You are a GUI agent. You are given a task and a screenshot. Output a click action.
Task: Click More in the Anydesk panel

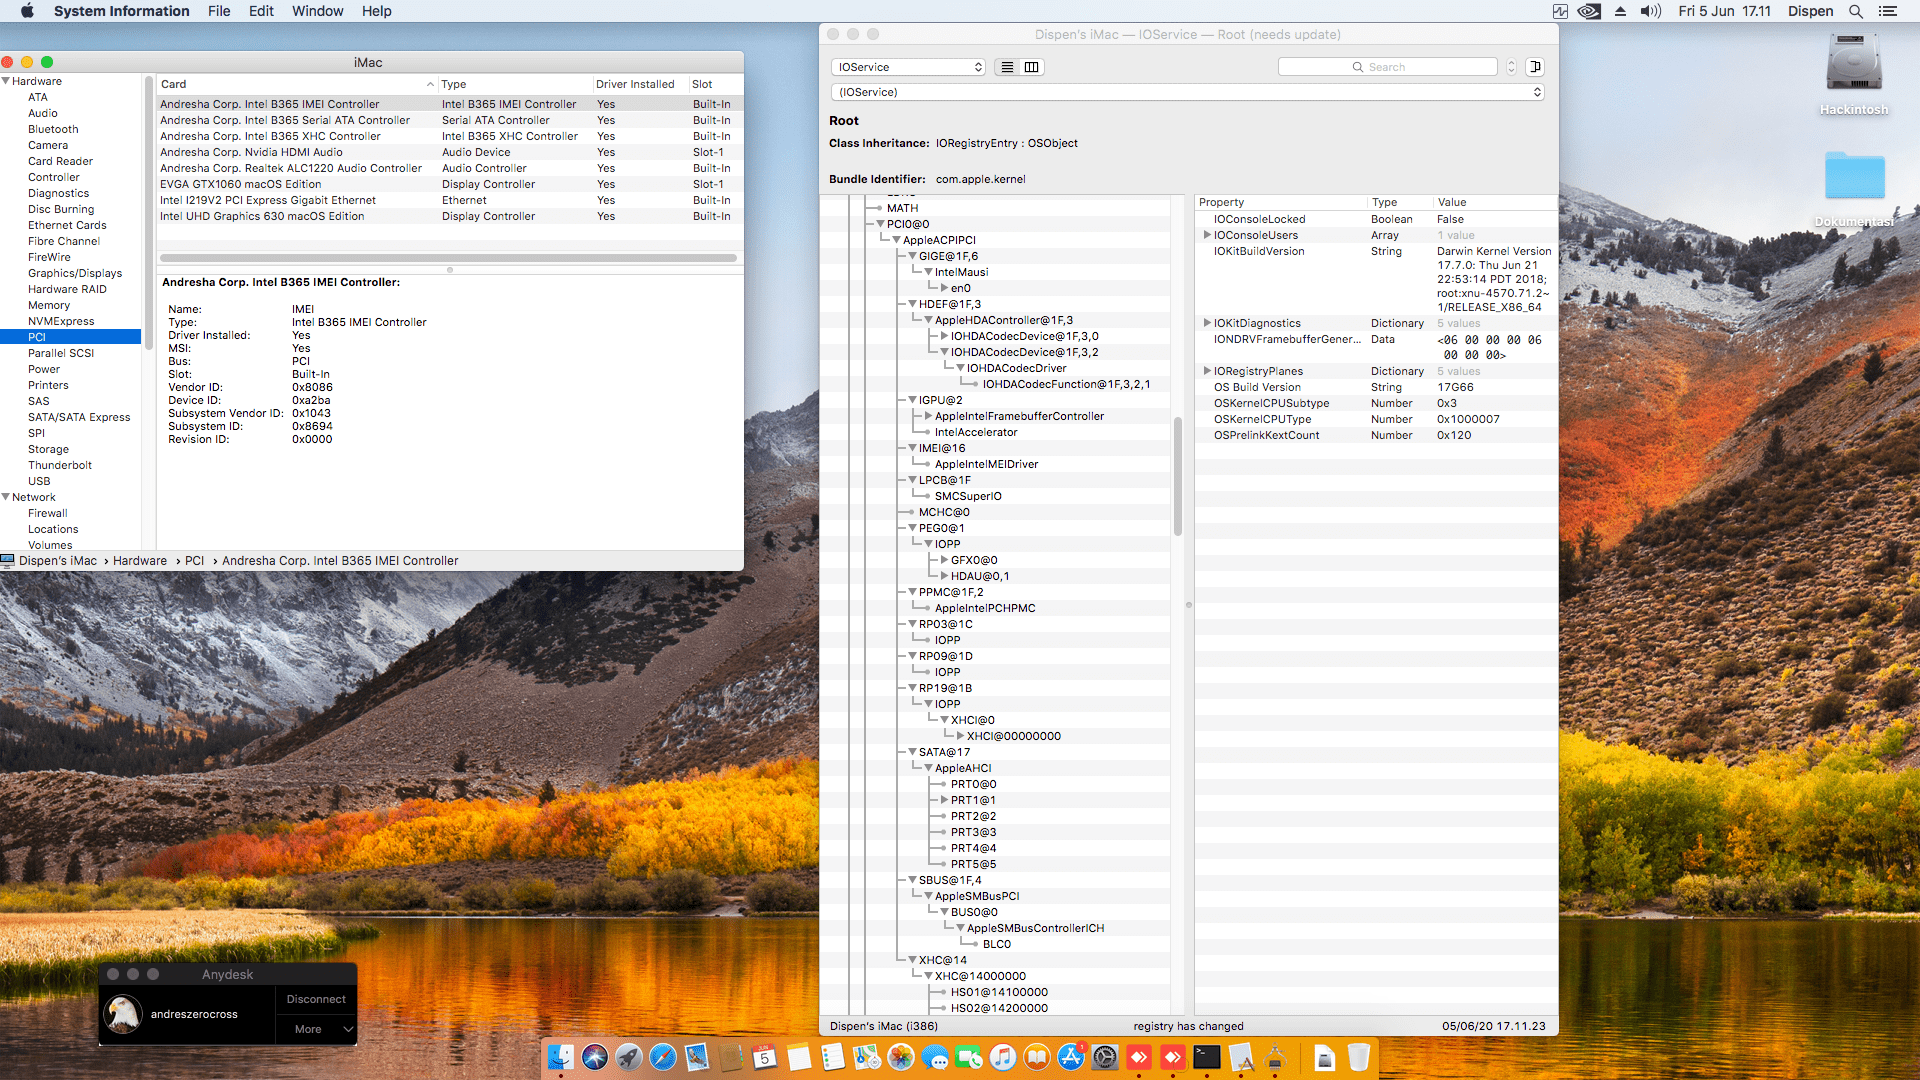pos(308,1029)
